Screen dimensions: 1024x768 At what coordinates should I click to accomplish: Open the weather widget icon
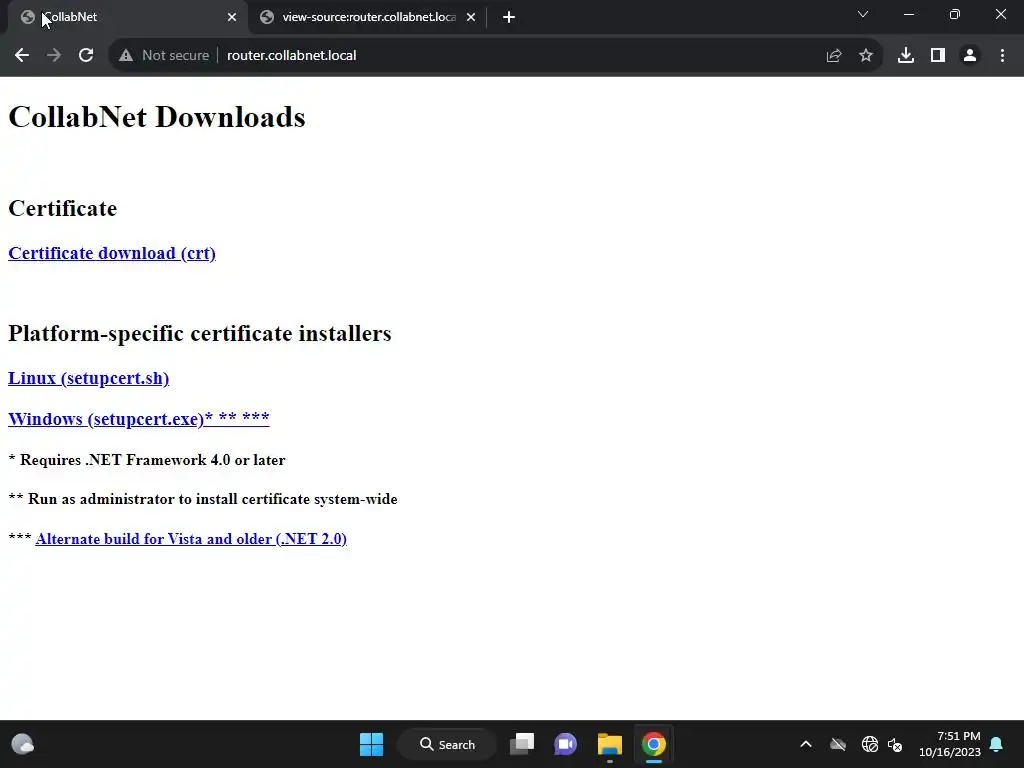23,744
